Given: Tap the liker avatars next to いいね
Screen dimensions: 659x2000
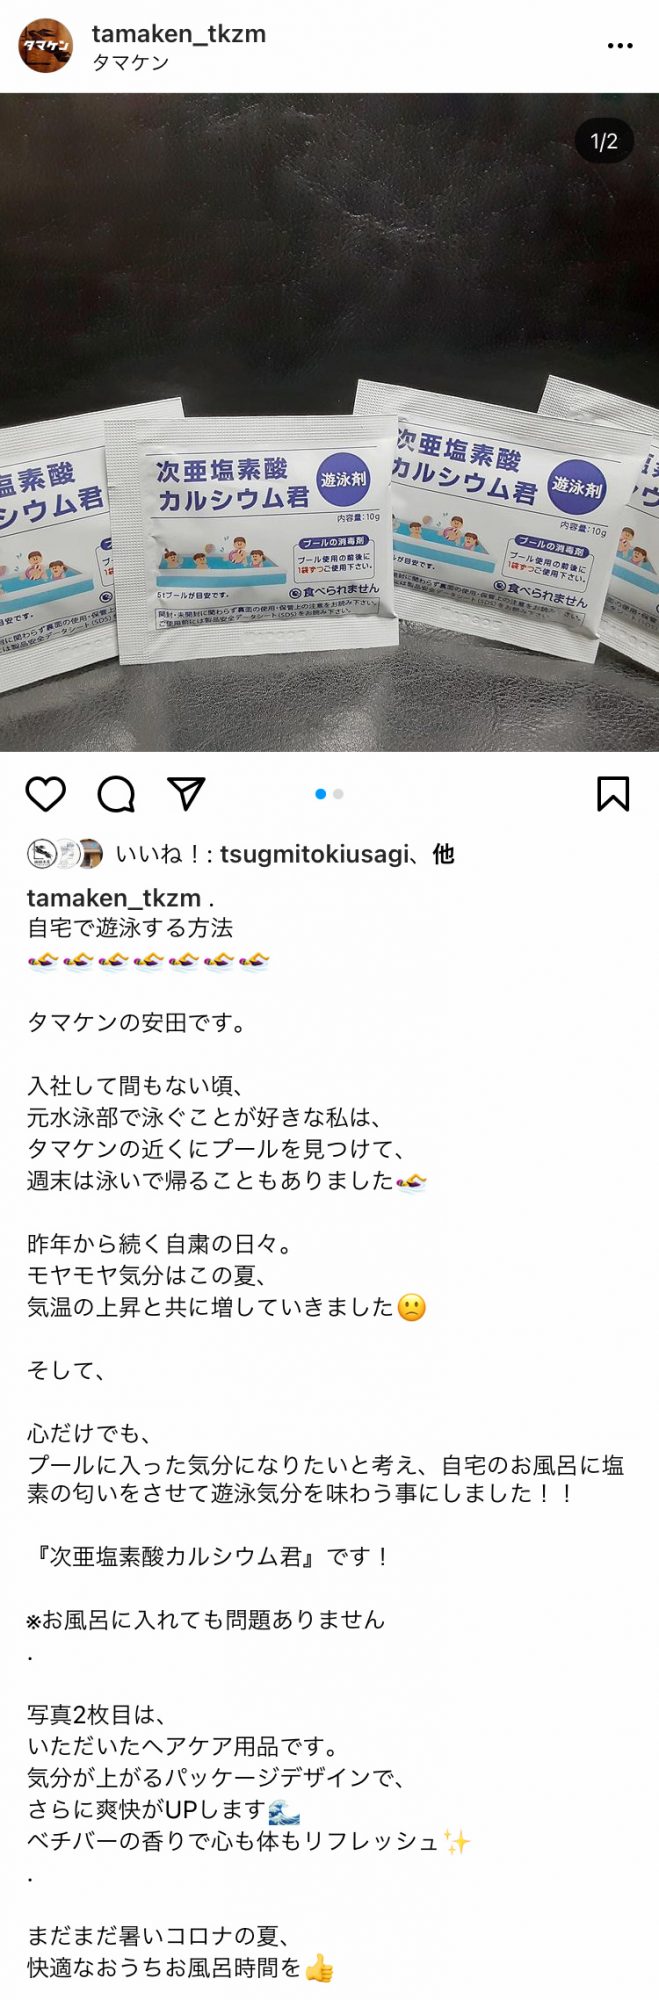Looking at the screenshot, I should [65, 853].
